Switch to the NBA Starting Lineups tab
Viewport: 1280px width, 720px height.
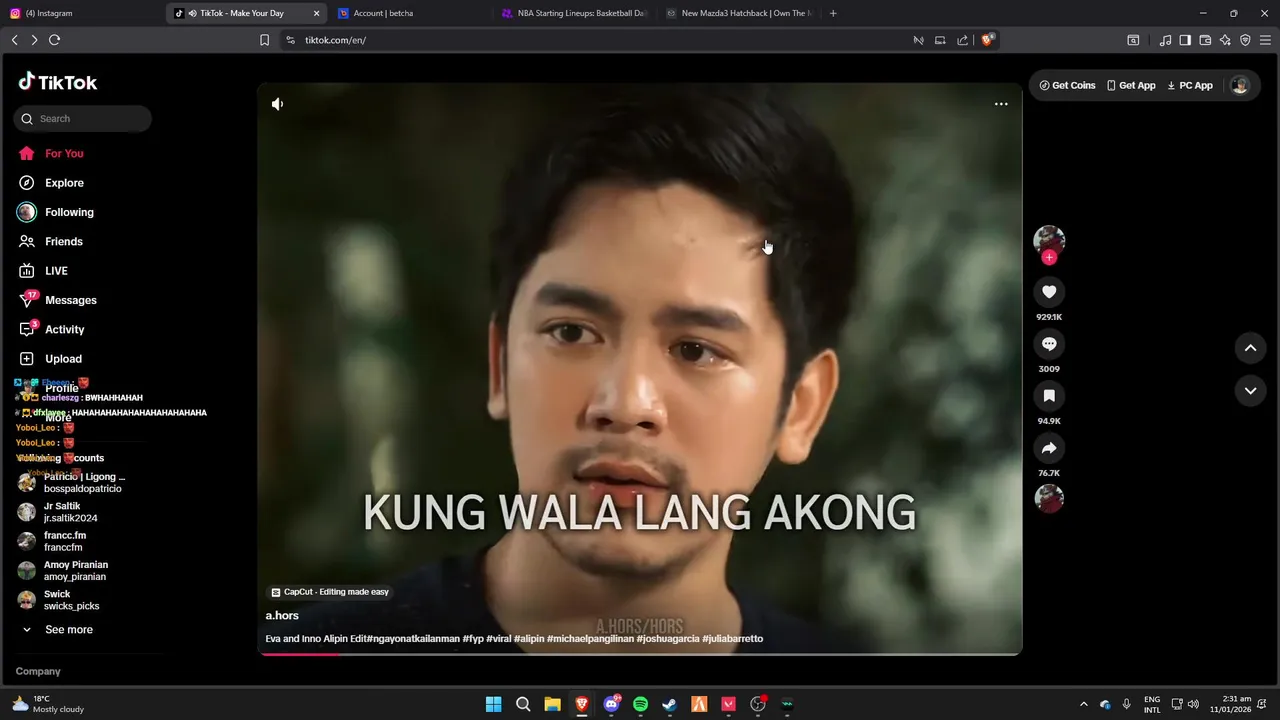pyautogui.click(x=575, y=13)
